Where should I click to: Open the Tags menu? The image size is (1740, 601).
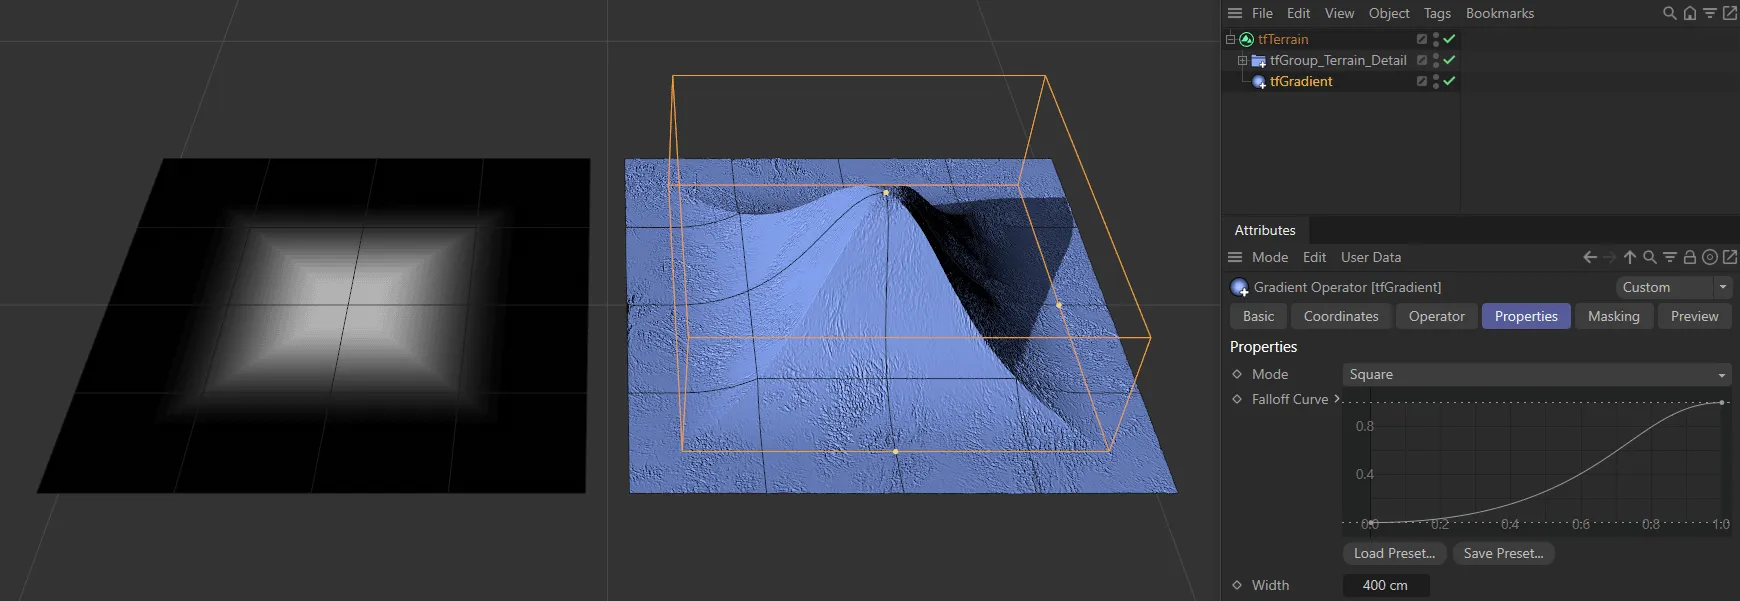tap(1437, 13)
